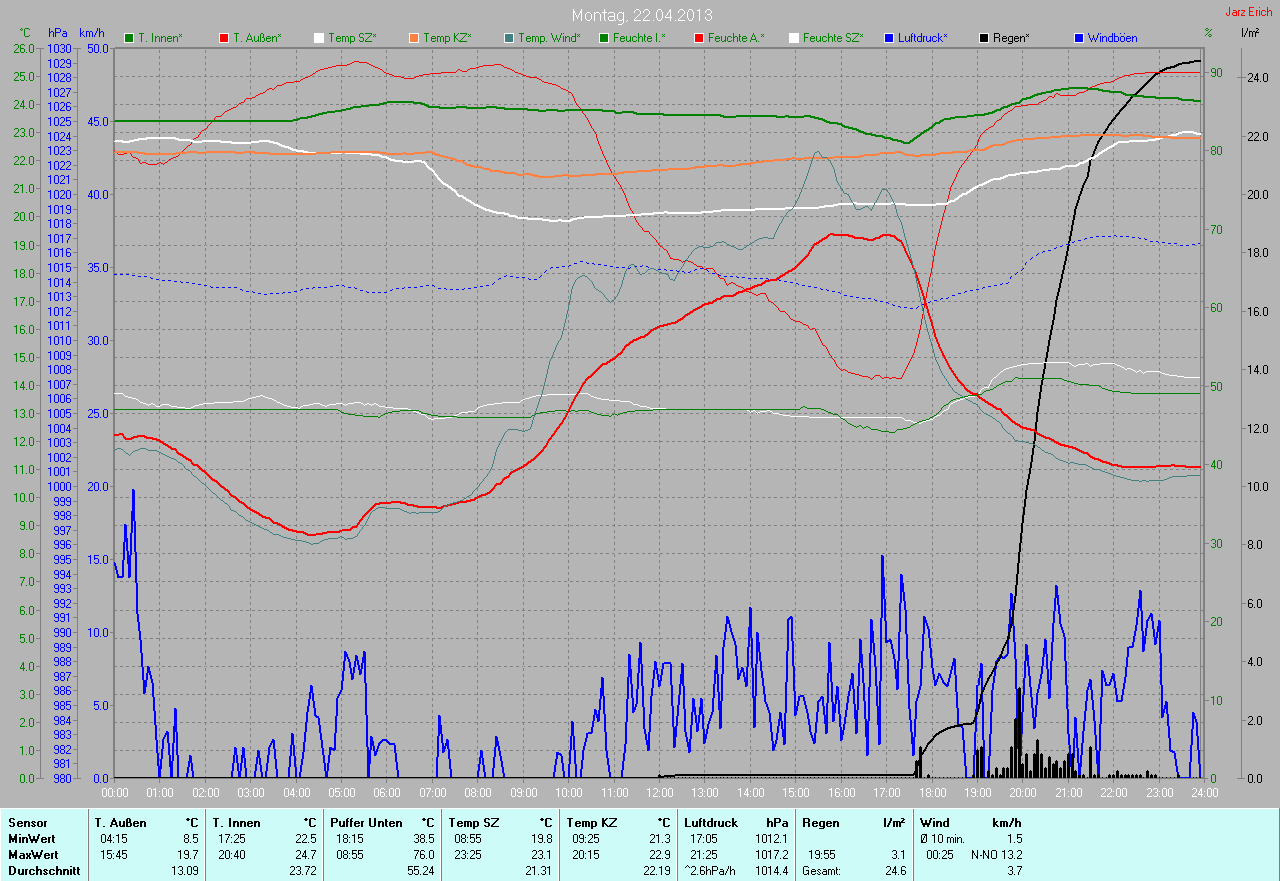The image size is (1280, 881).
Task: Select the T. Außen min time "04:15"
Action: [112, 839]
